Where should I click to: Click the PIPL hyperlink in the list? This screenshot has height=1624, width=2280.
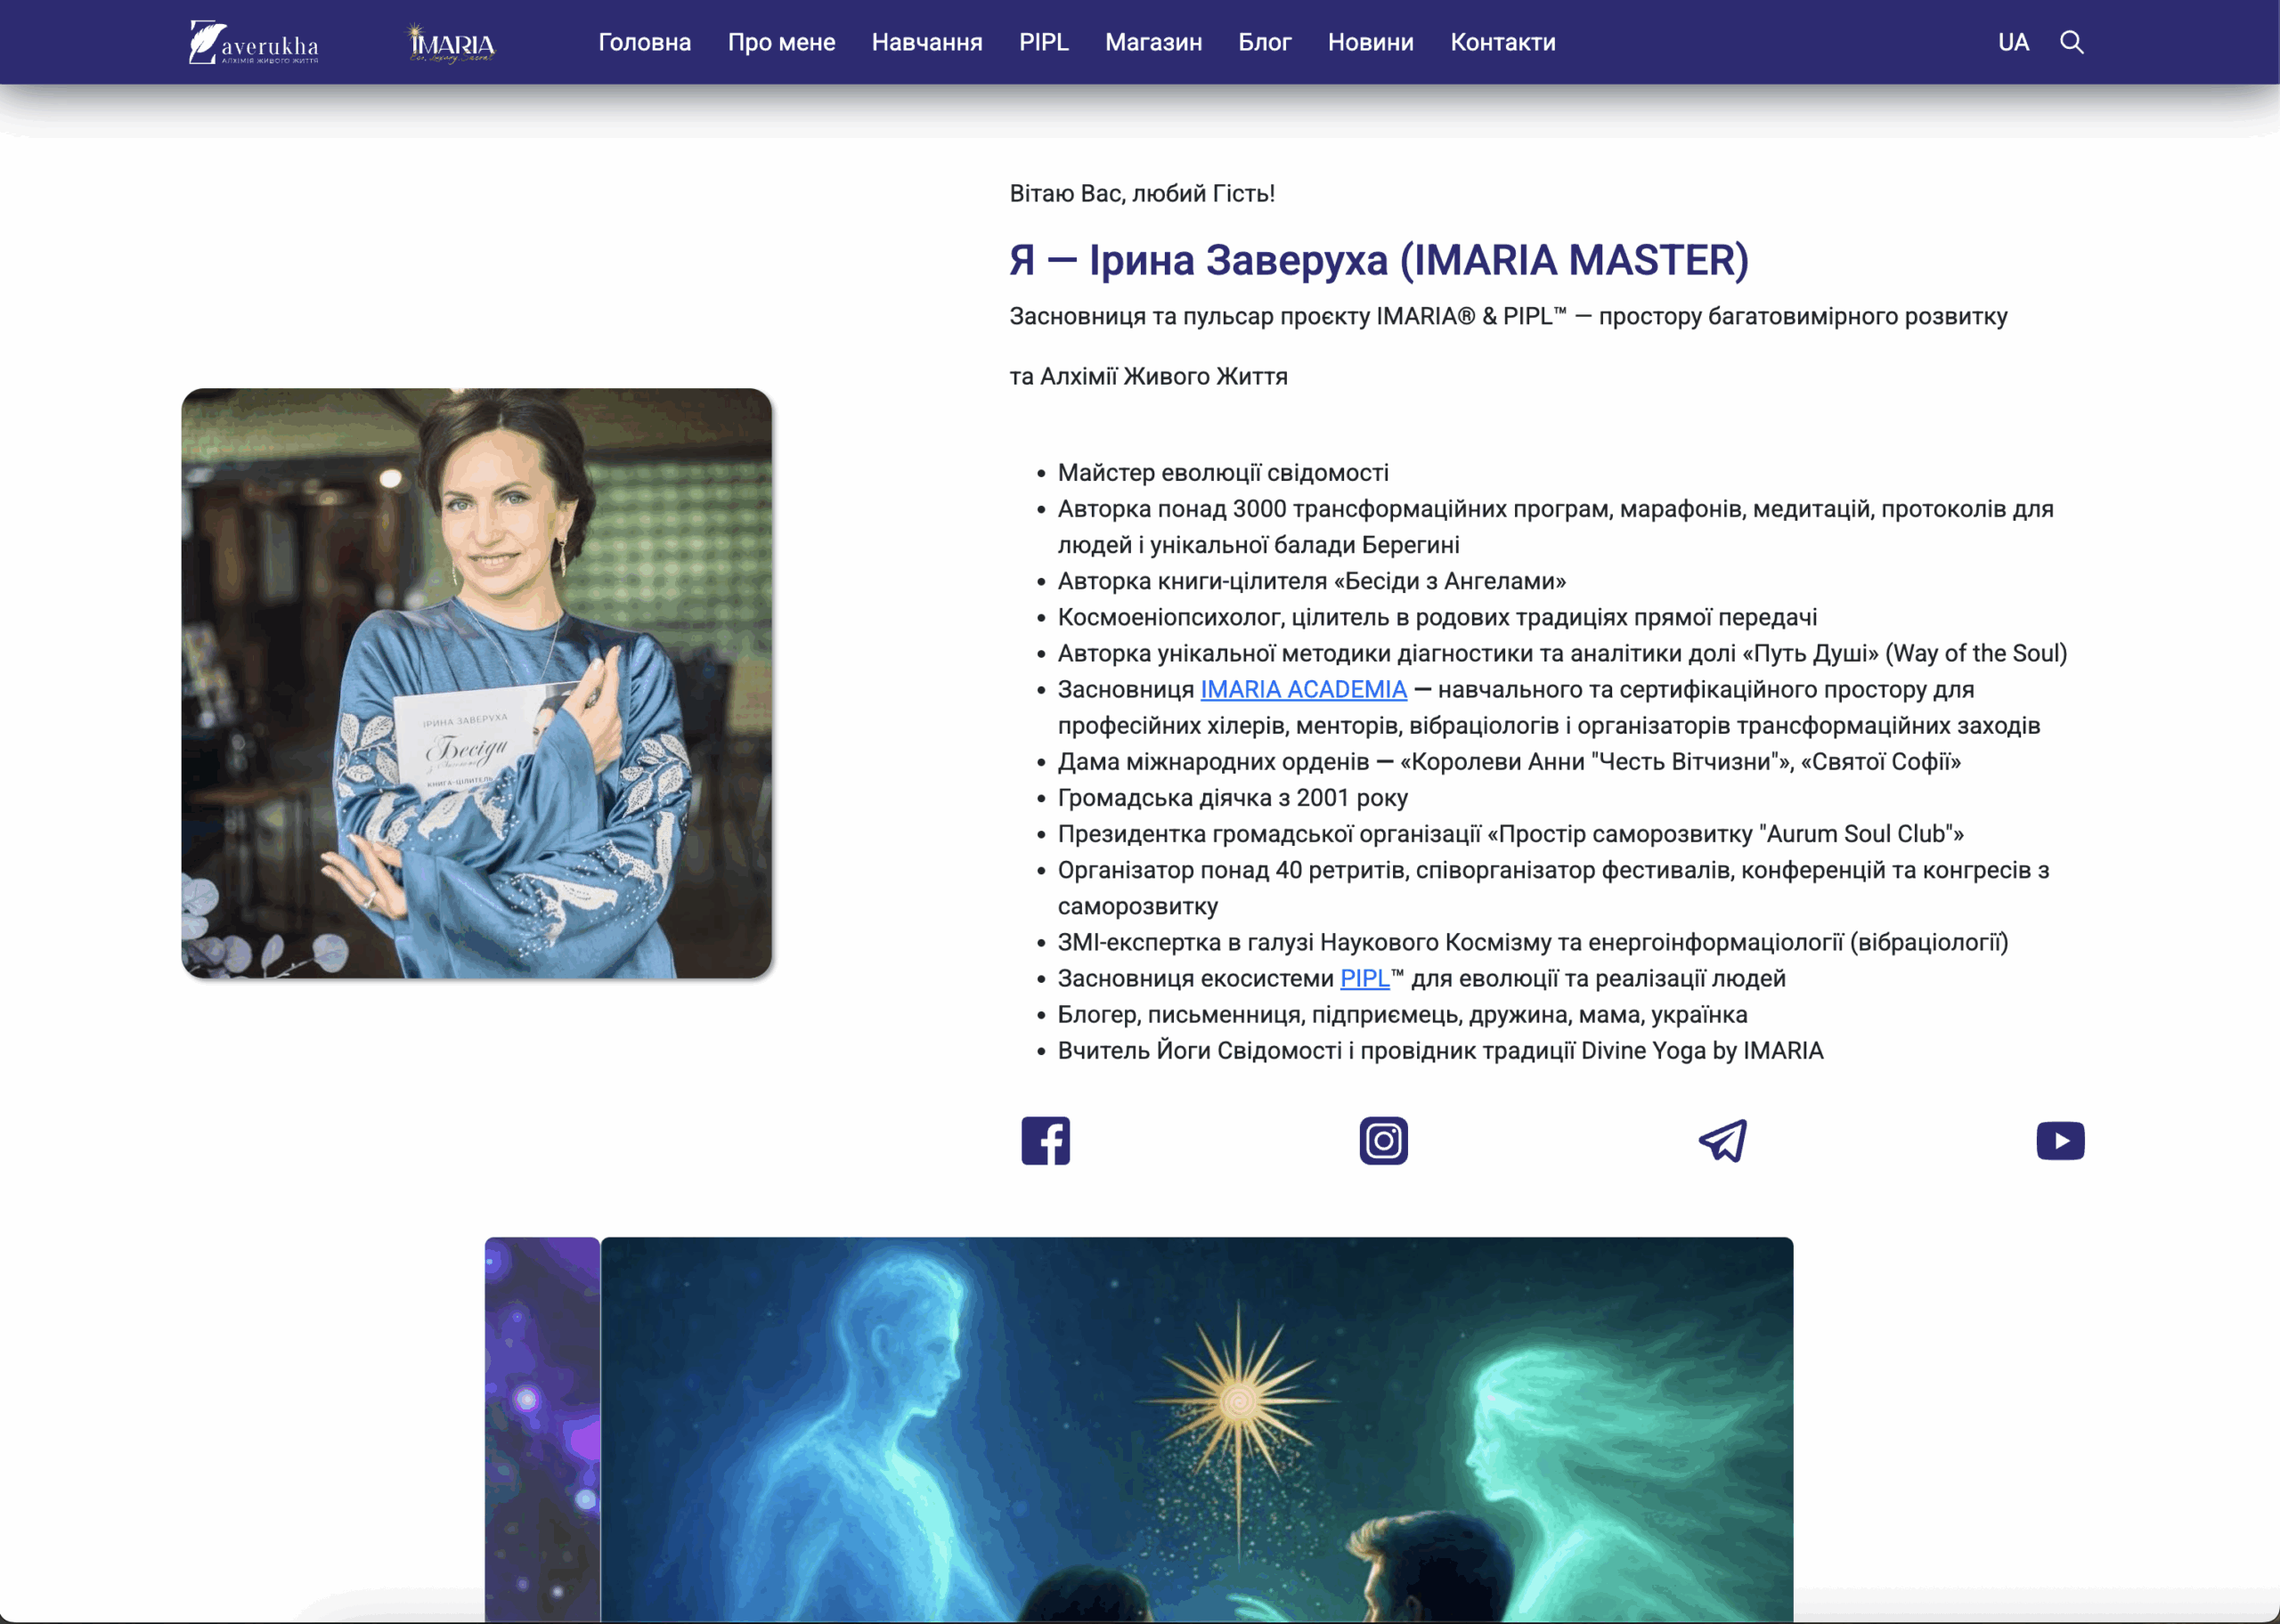pos(1364,978)
